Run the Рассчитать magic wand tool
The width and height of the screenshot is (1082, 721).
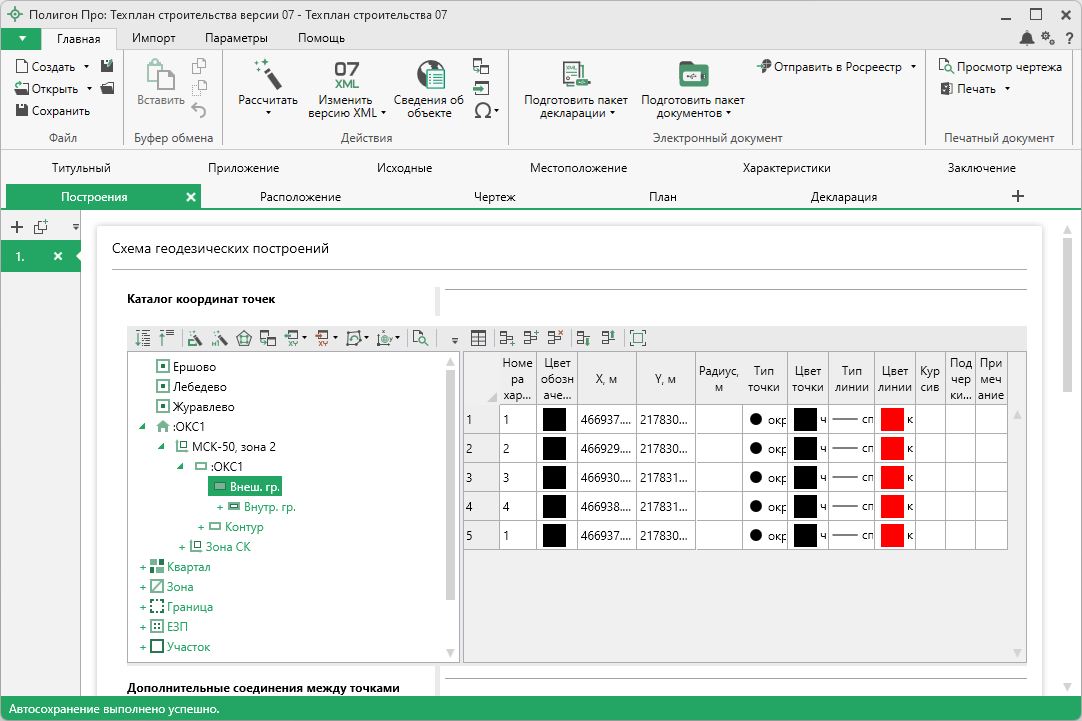[x=267, y=74]
